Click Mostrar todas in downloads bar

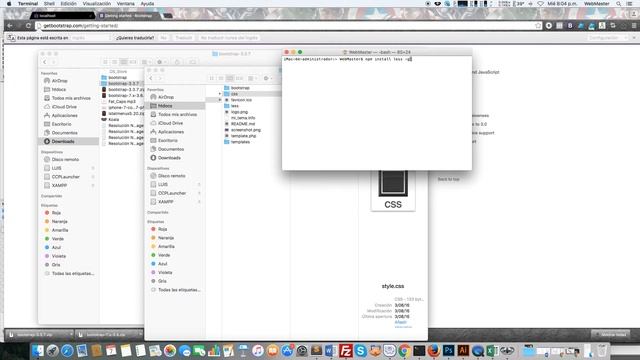point(611,334)
